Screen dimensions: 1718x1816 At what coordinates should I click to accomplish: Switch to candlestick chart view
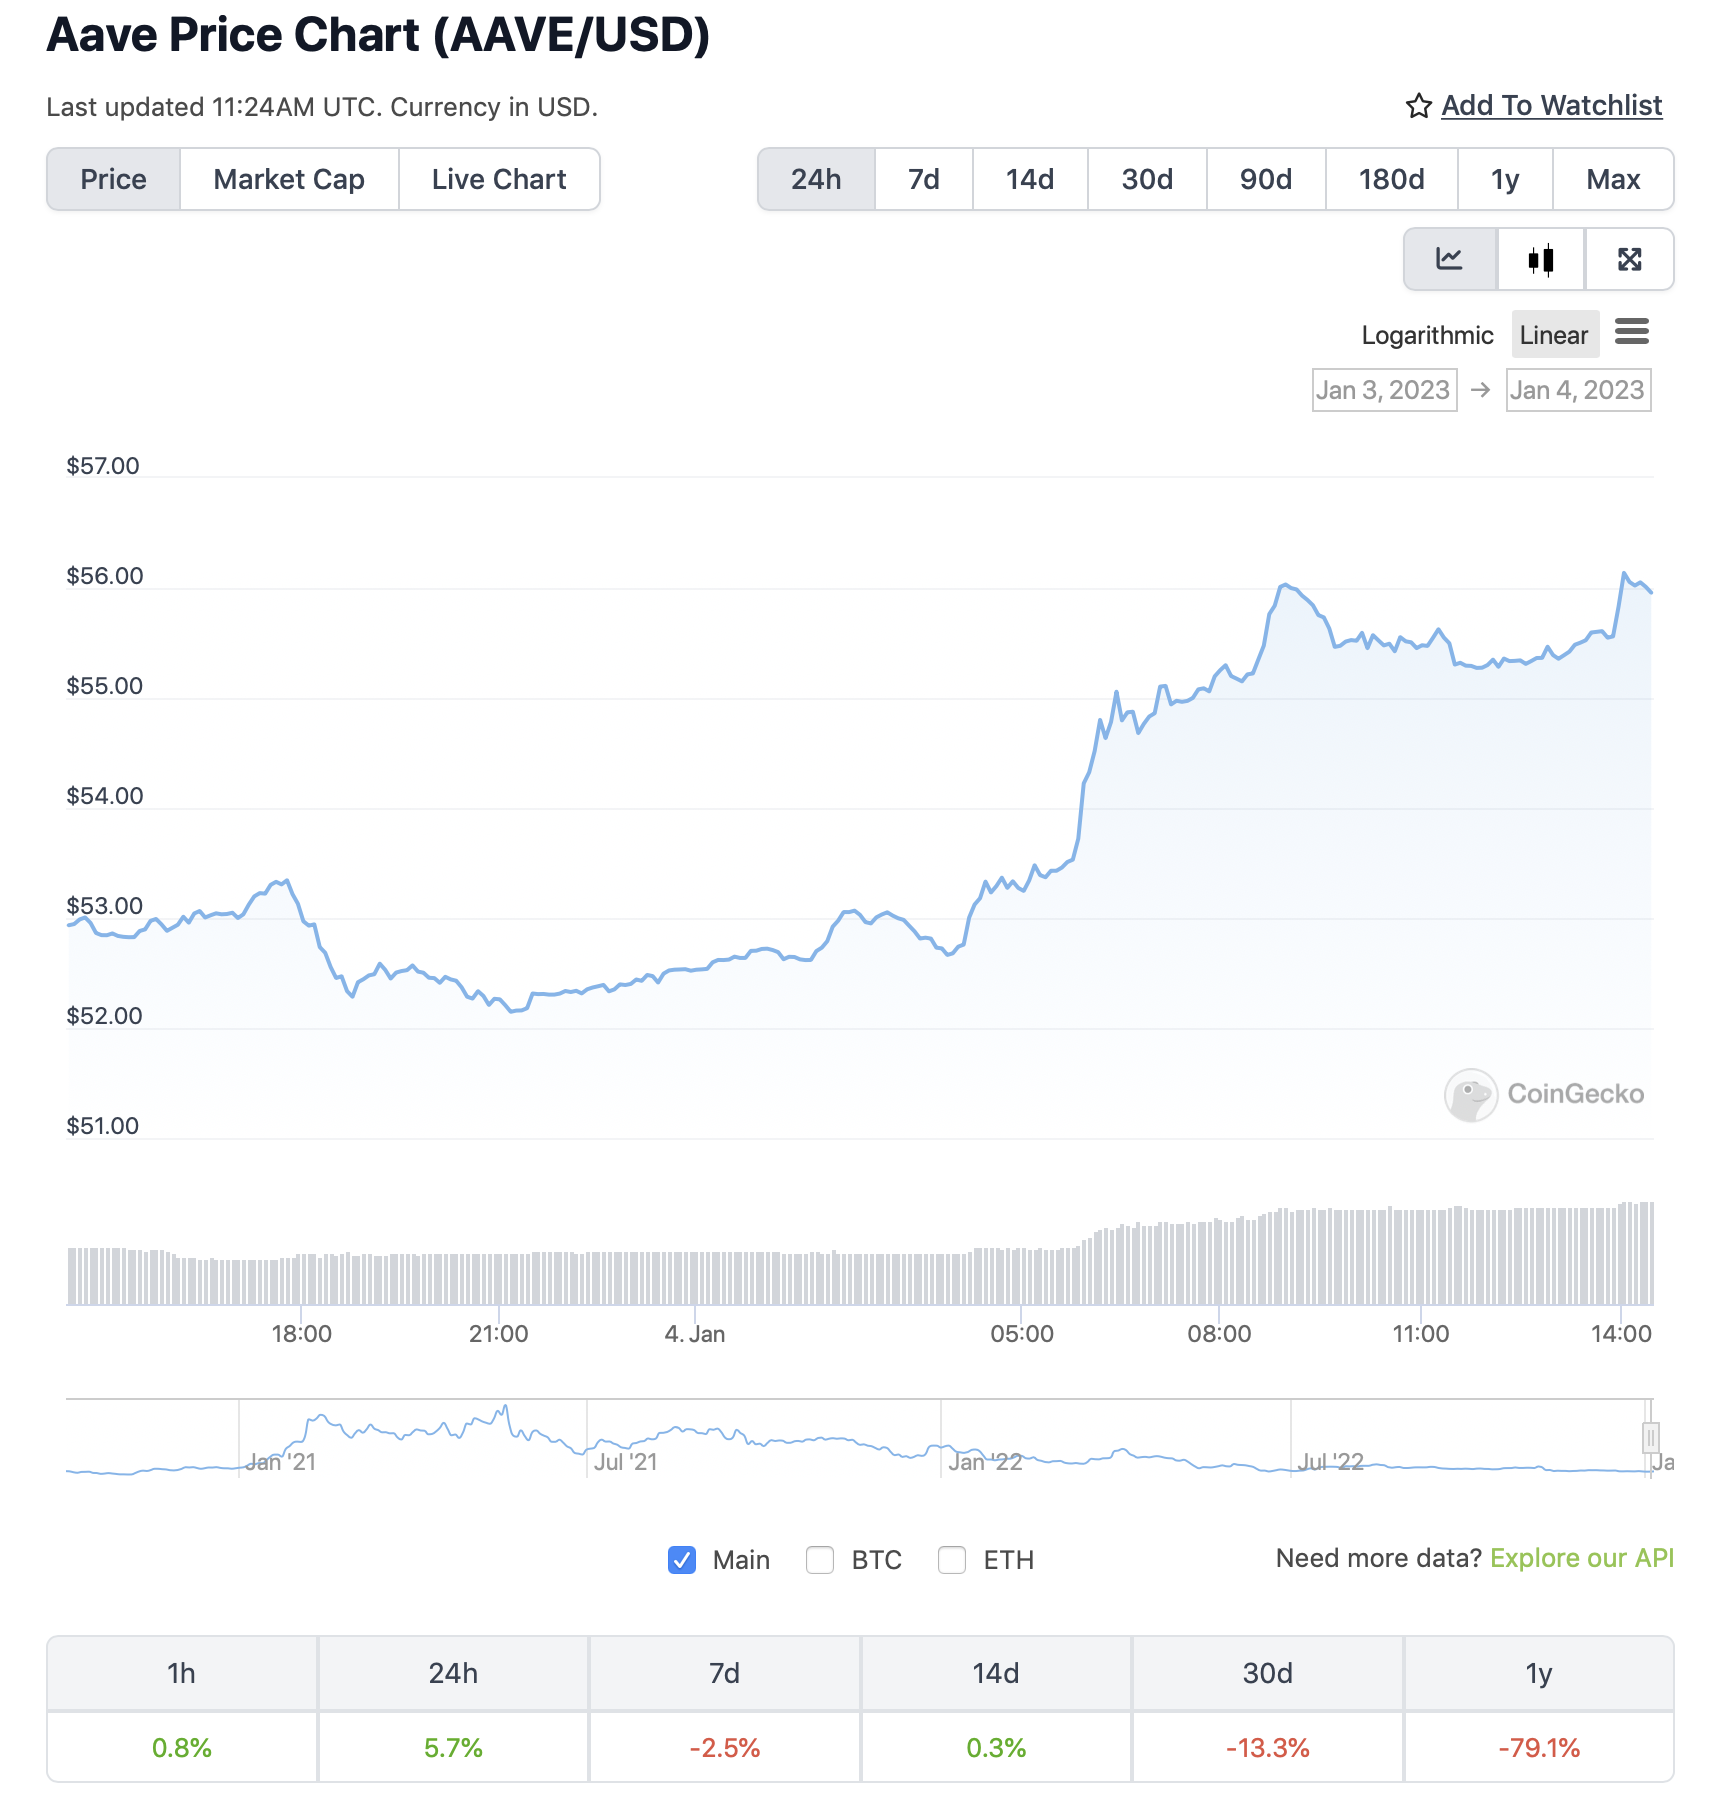[x=1540, y=260]
